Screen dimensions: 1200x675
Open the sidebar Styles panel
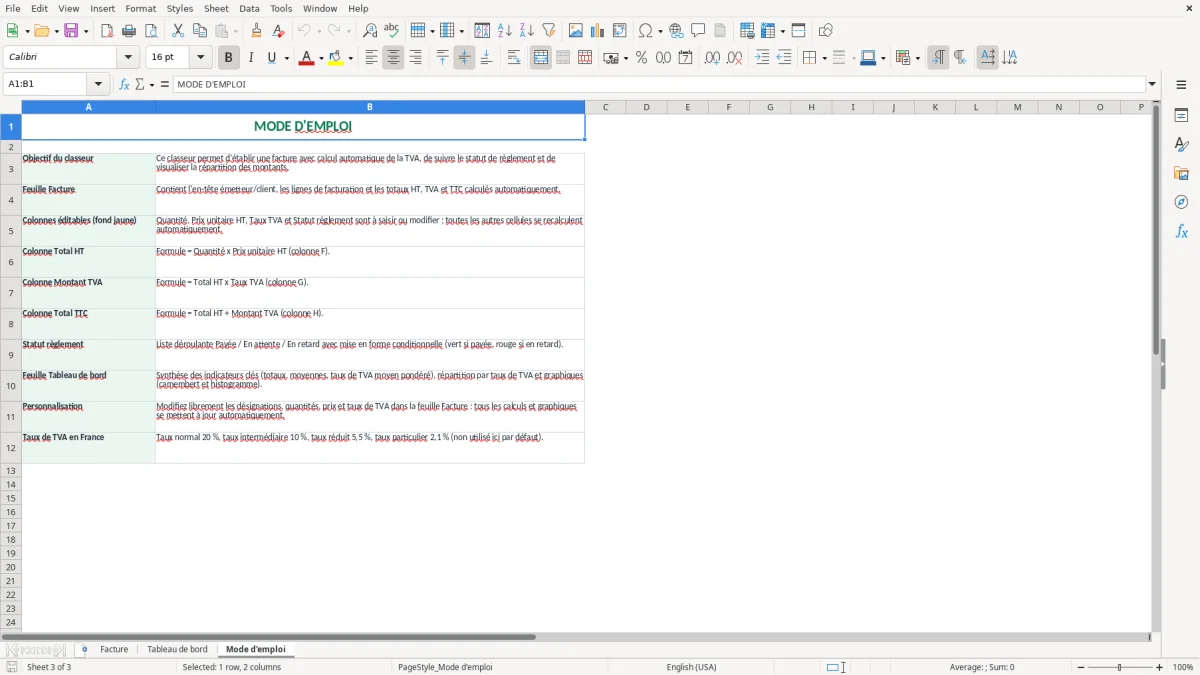pyautogui.click(x=1181, y=144)
